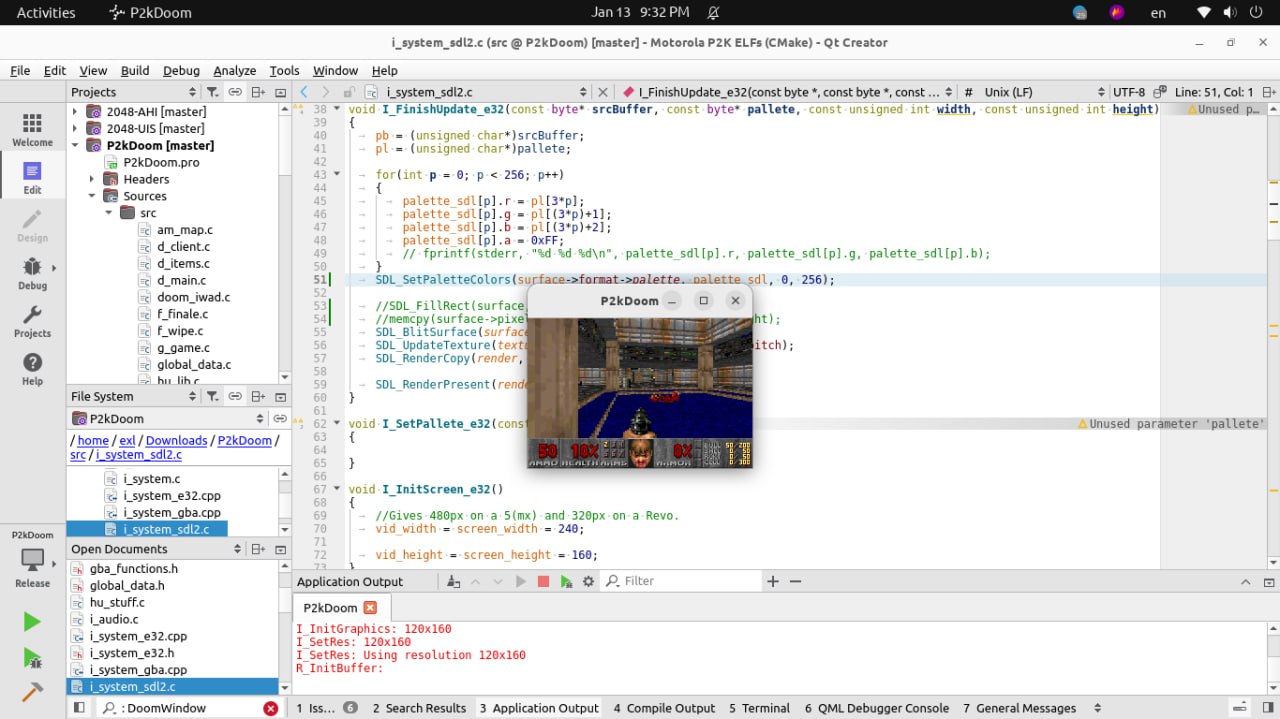The image size is (1280, 719).
Task: Filter the Projects tree with the funnel icon
Action: [x=212, y=92]
